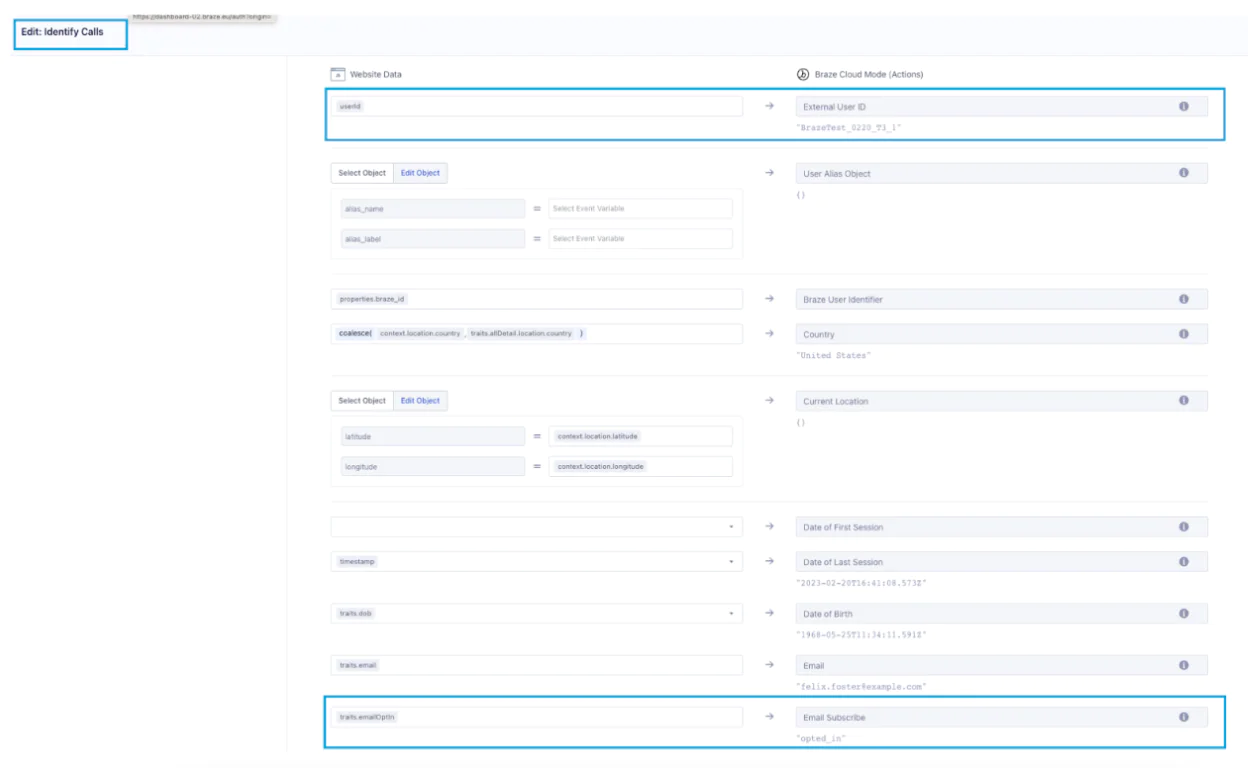The height and width of the screenshot is (768, 1248).
Task: Click info icon for Date of First Session
Action: (x=1184, y=527)
